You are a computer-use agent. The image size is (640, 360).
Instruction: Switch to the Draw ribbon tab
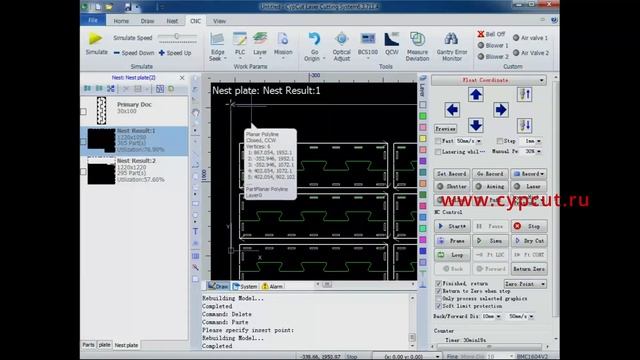point(147,21)
